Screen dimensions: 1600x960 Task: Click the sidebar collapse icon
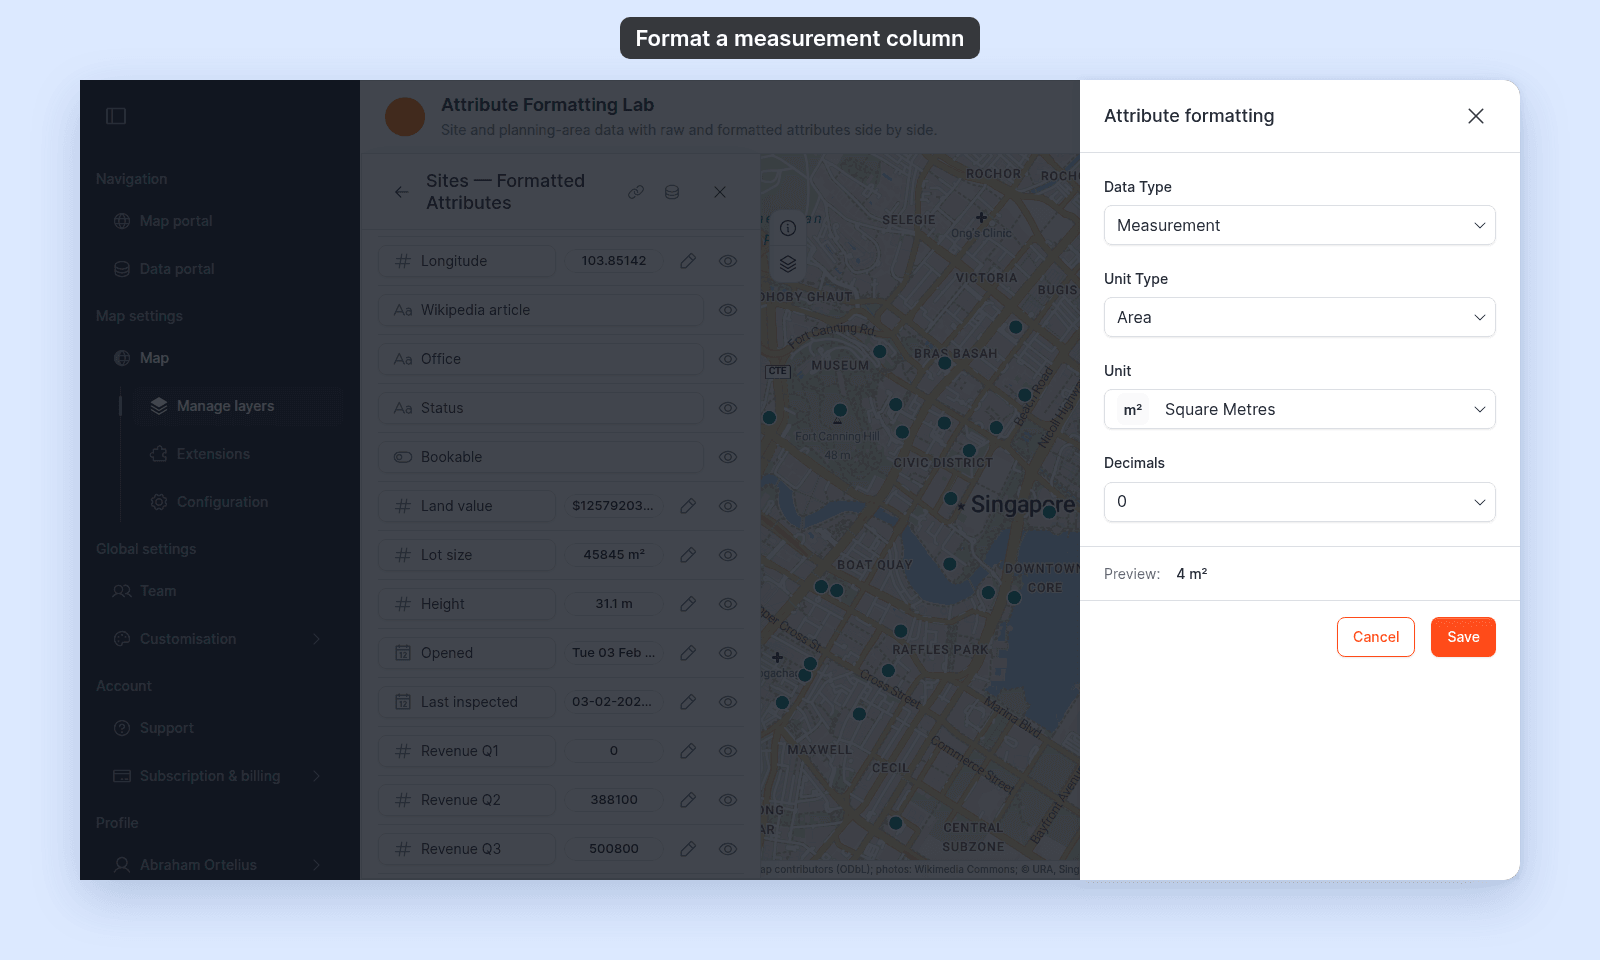[x=116, y=116]
